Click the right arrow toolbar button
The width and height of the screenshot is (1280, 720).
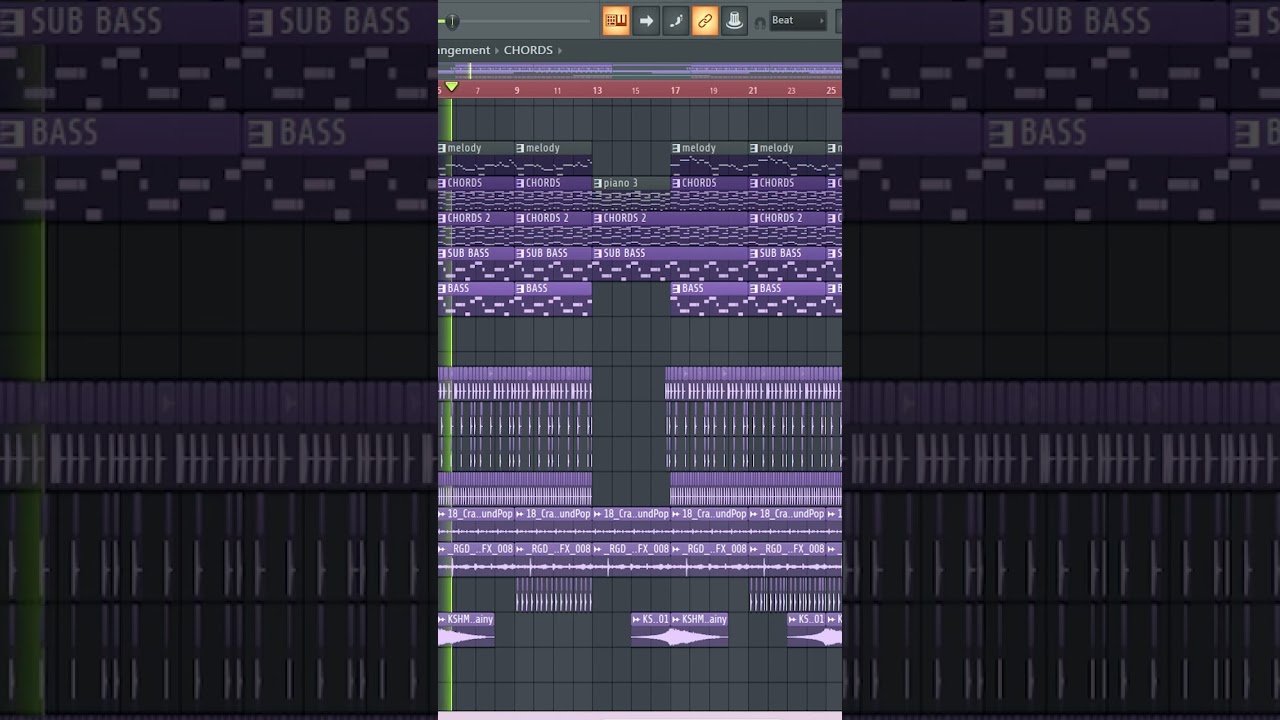pyautogui.click(x=646, y=20)
